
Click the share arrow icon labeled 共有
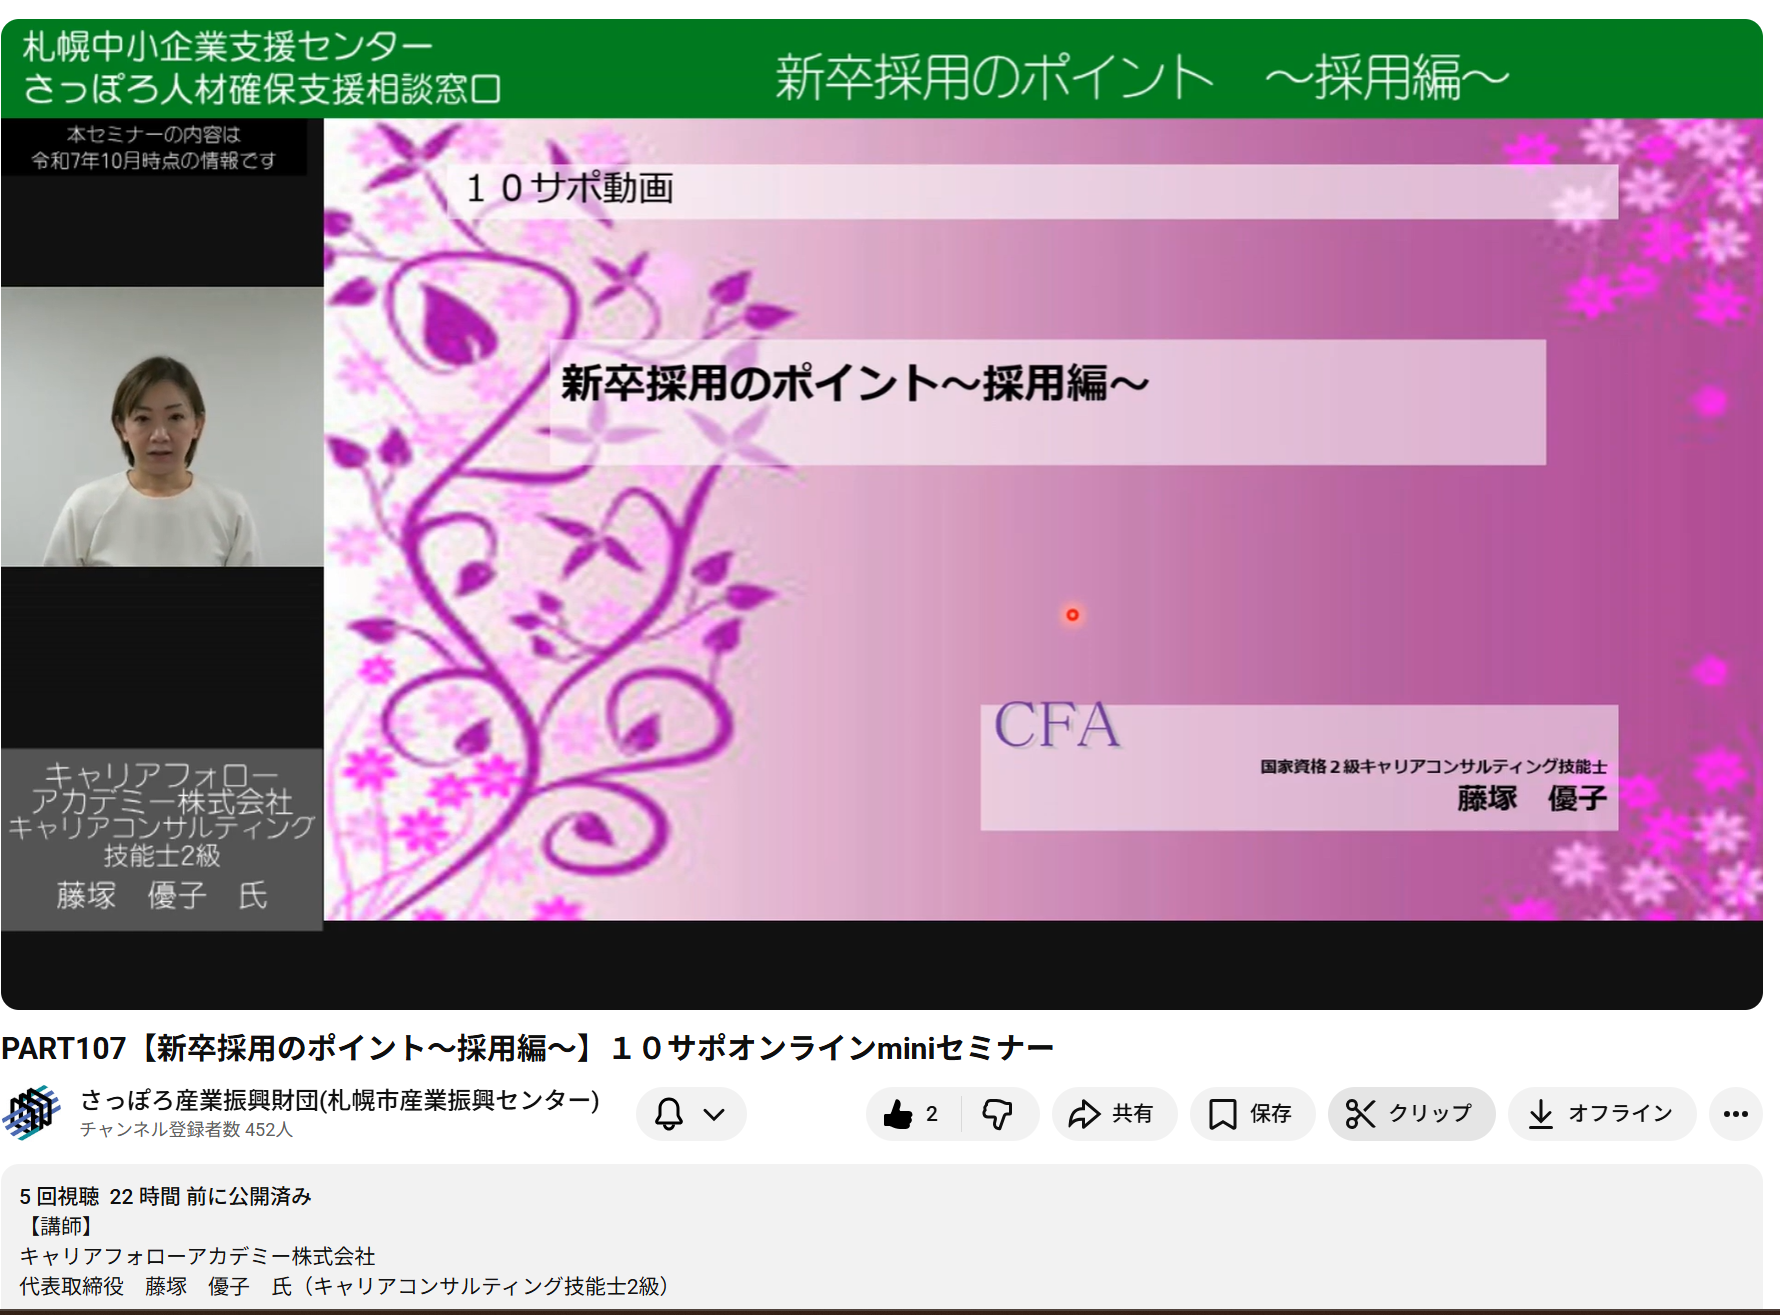(1084, 1114)
